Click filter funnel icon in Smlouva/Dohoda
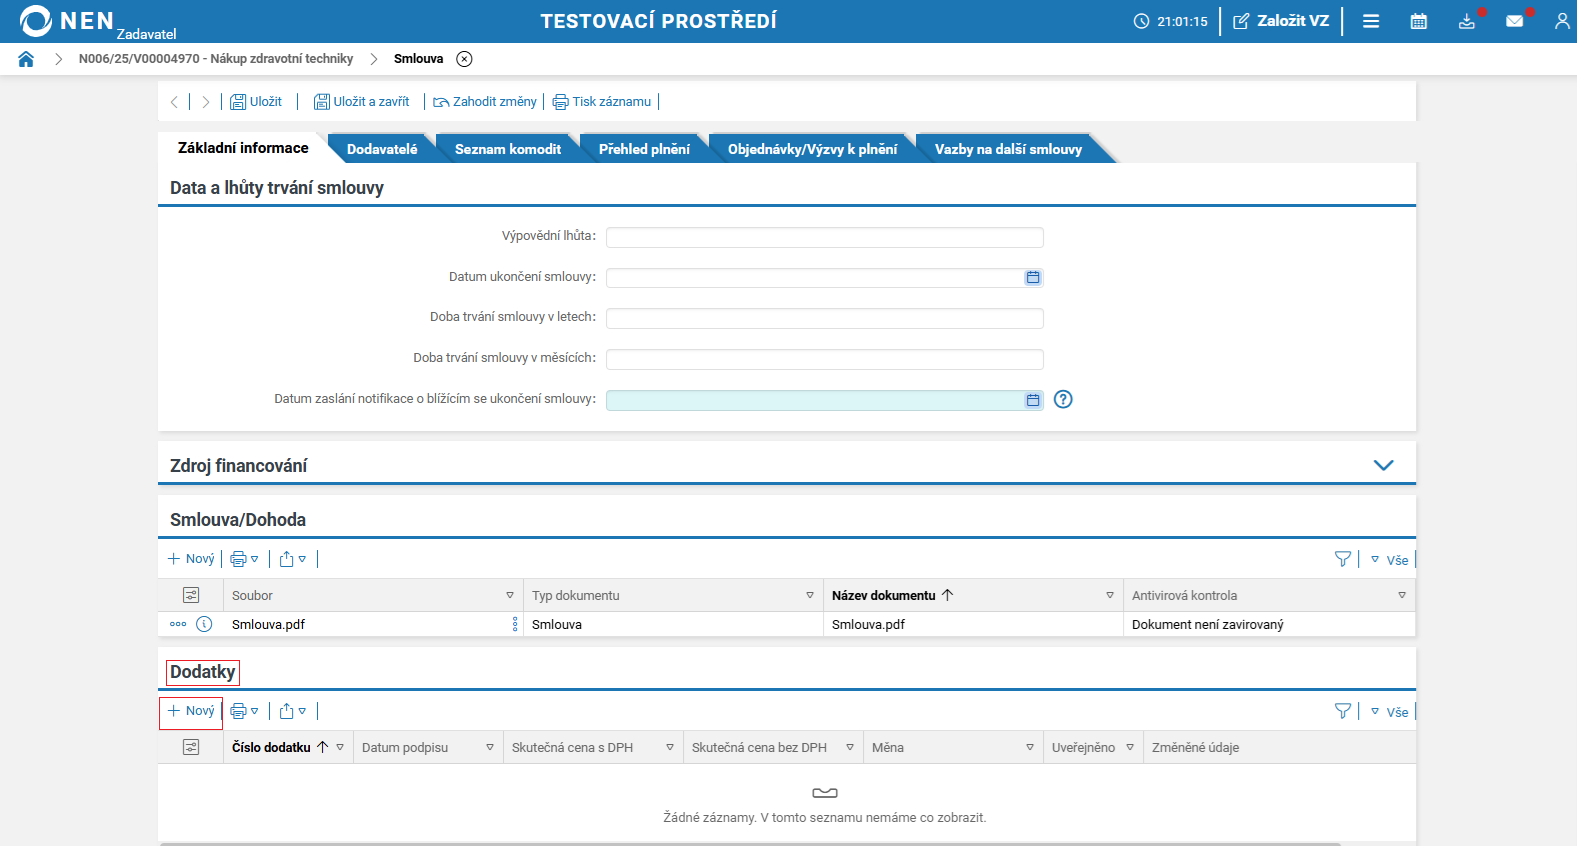 point(1343,559)
